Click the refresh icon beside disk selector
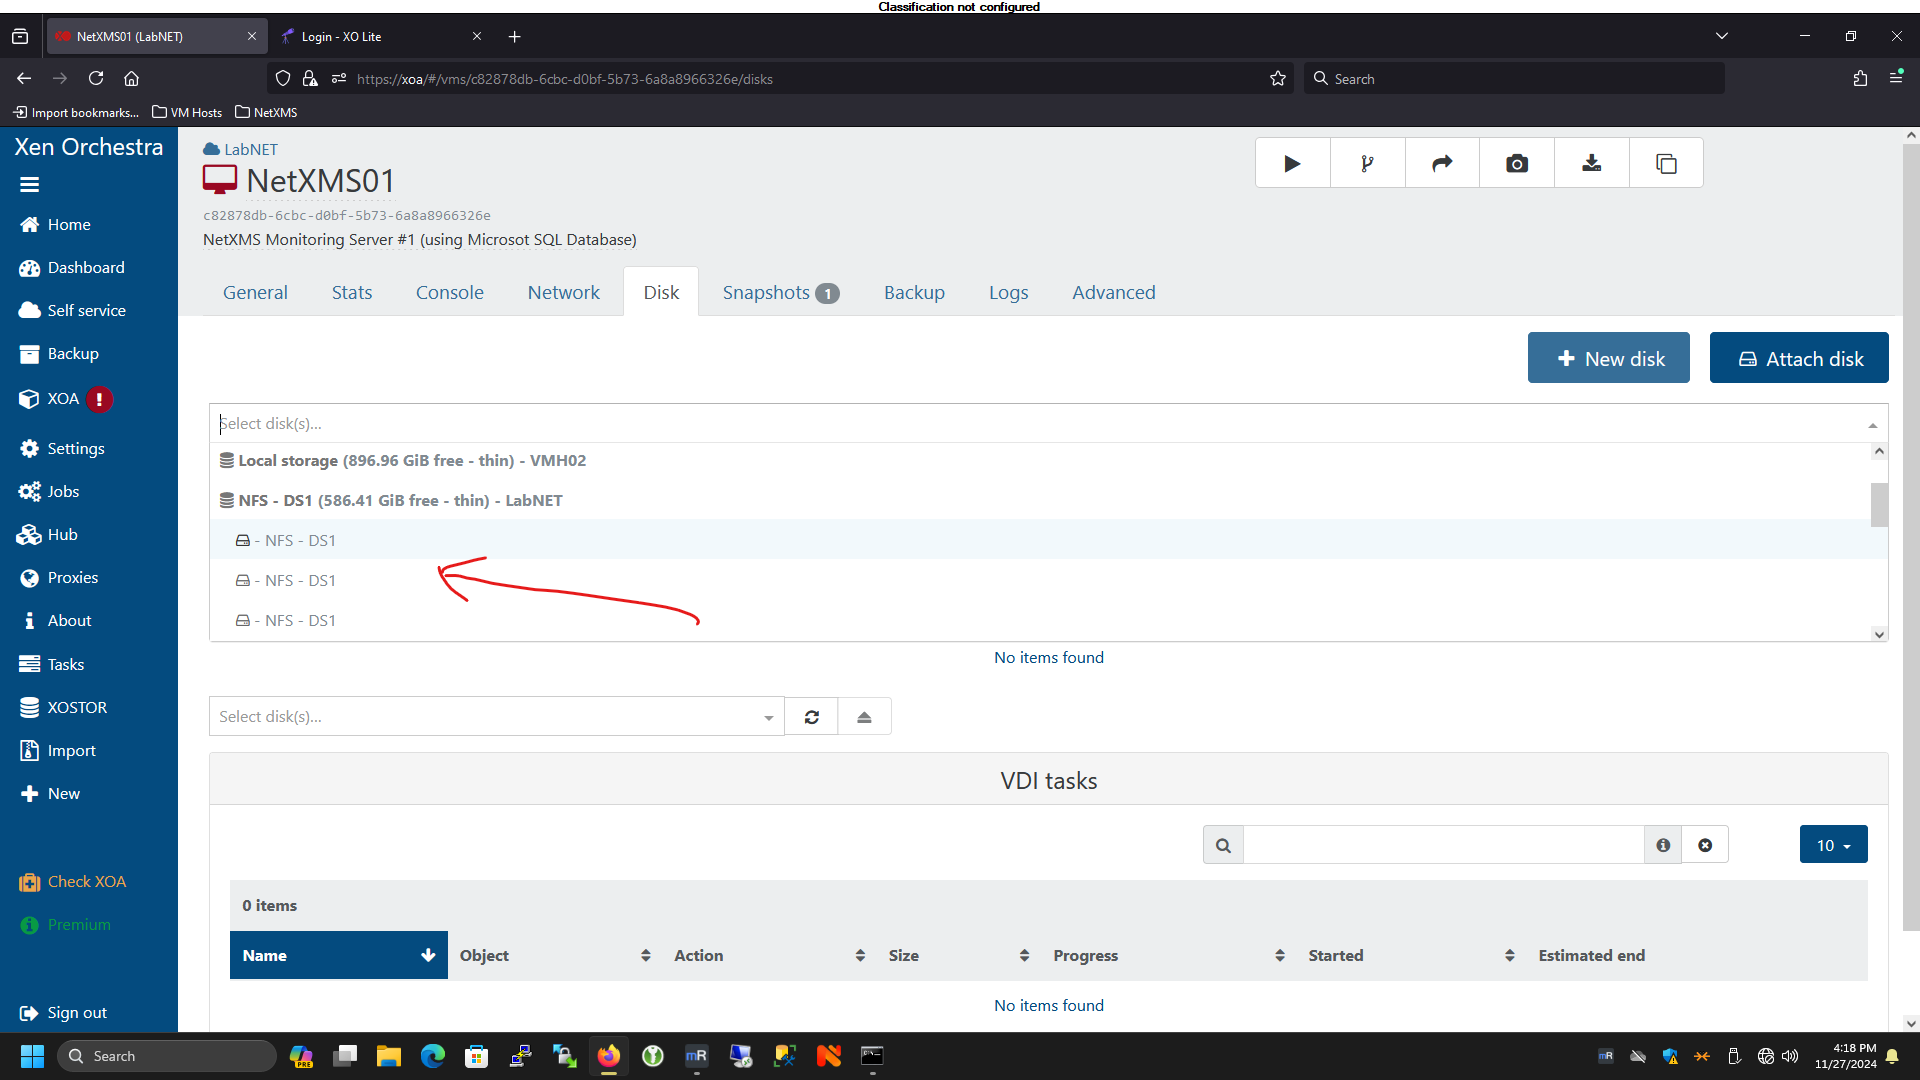Viewport: 1920px width, 1080px height. tap(812, 717)
